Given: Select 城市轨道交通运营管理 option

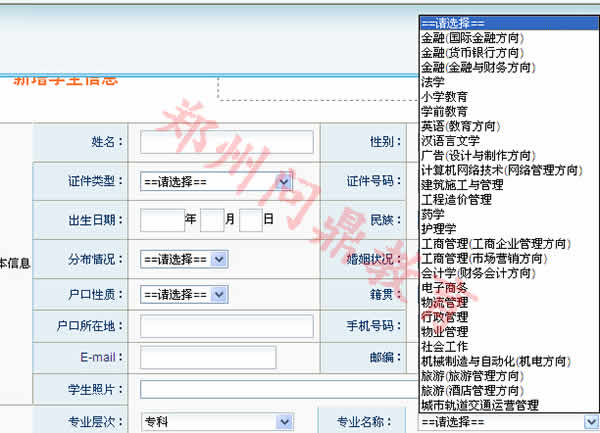Looking at the screenshot, I should point(479,405).
